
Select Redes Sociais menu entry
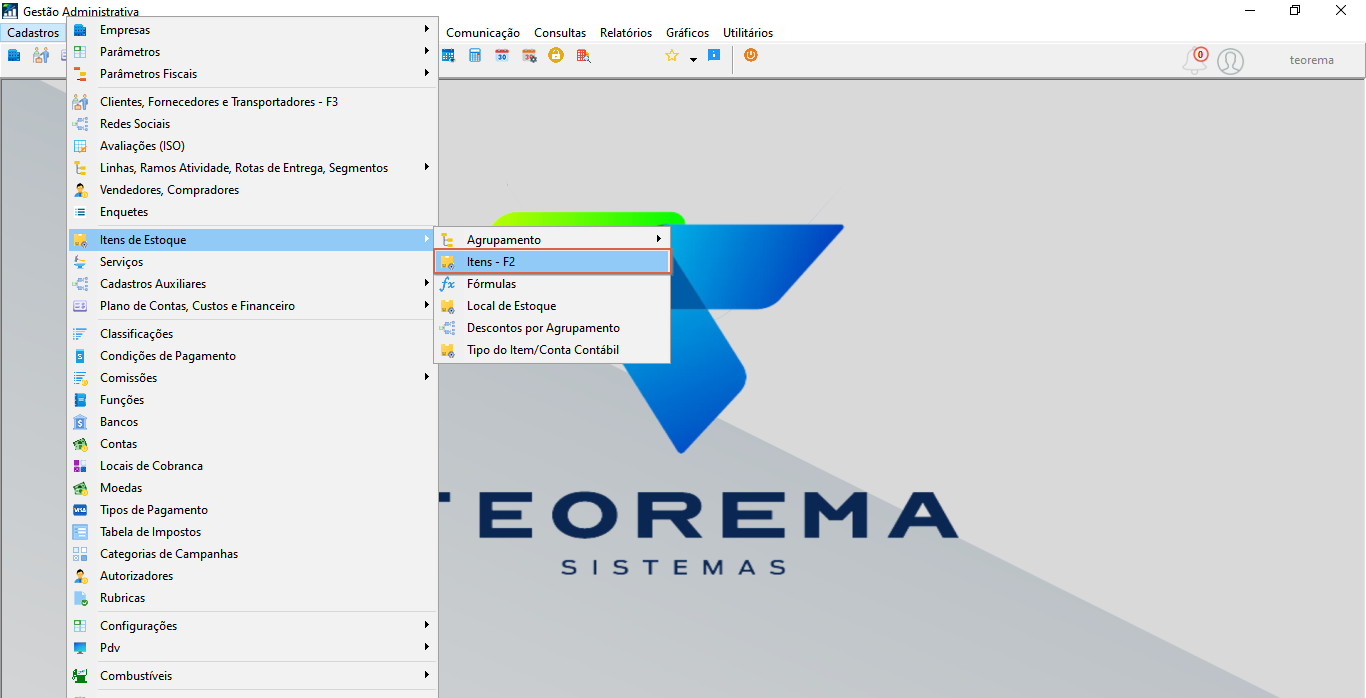252,124
